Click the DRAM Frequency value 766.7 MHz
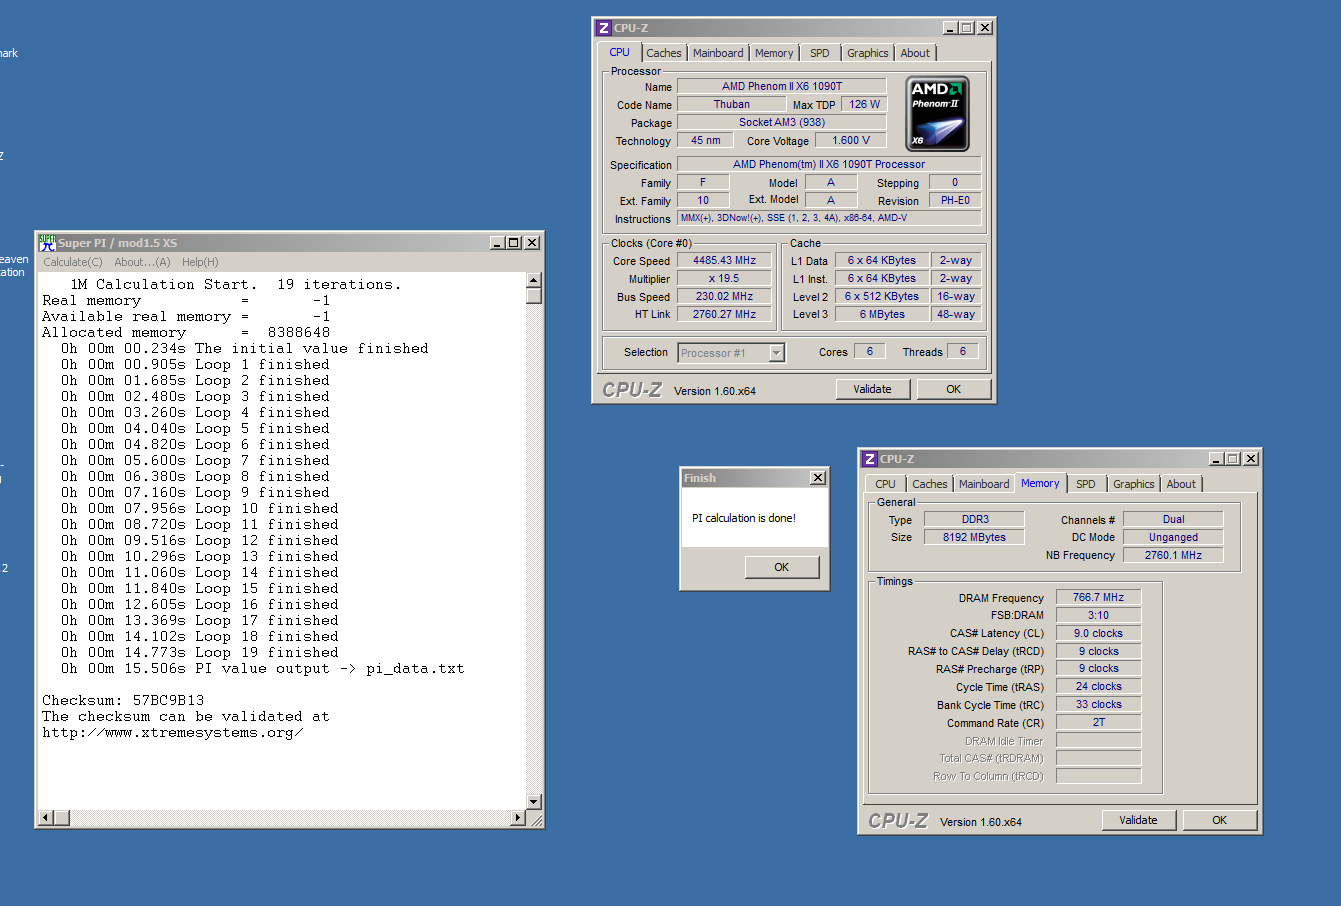 click(x=1098, y=597)
